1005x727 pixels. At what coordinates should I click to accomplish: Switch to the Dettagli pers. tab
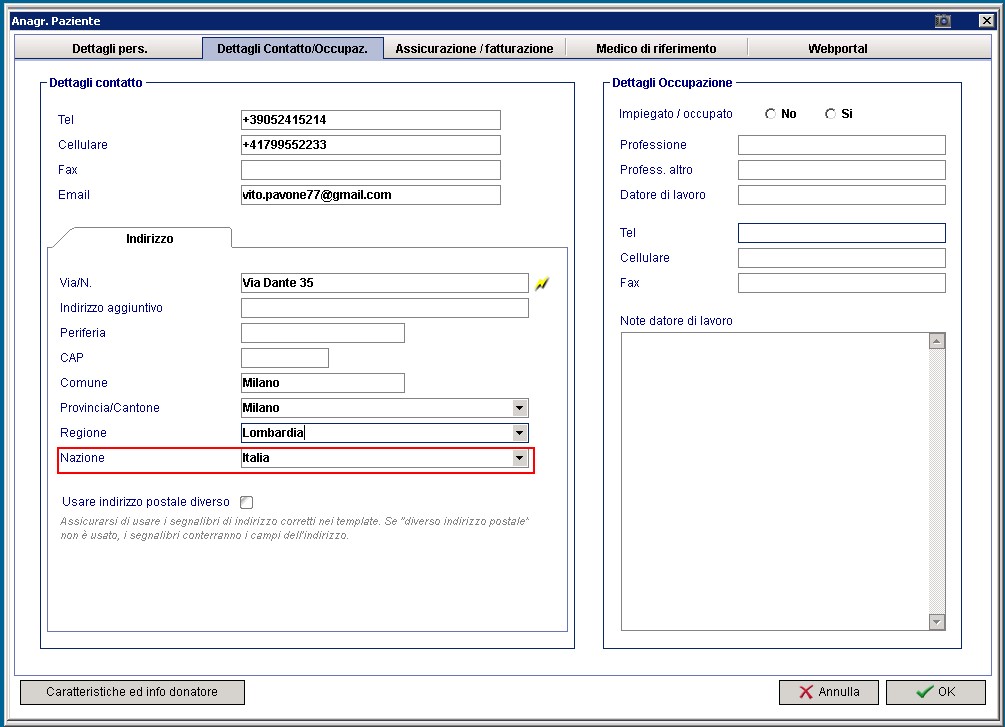pos(109,48)
